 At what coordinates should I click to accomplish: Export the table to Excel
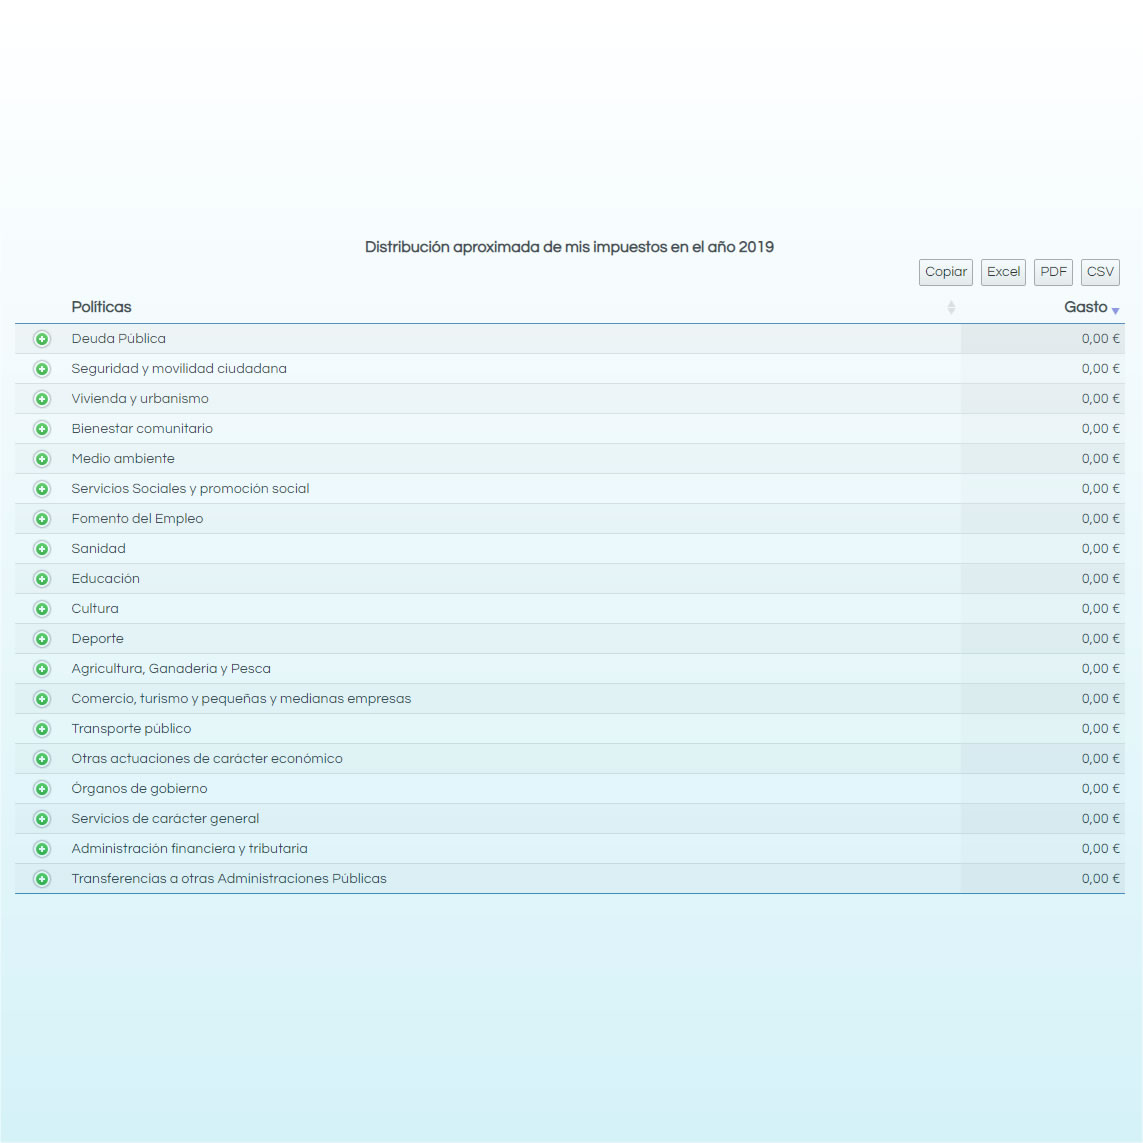tap(1003, 272)
